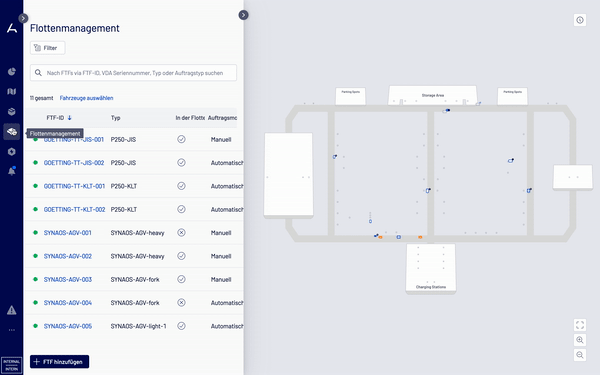The width and height of the screenshot is (600, 375).
Task: Open GOETTING-TT-KLT-002 vehicle link
Action: 74,209
